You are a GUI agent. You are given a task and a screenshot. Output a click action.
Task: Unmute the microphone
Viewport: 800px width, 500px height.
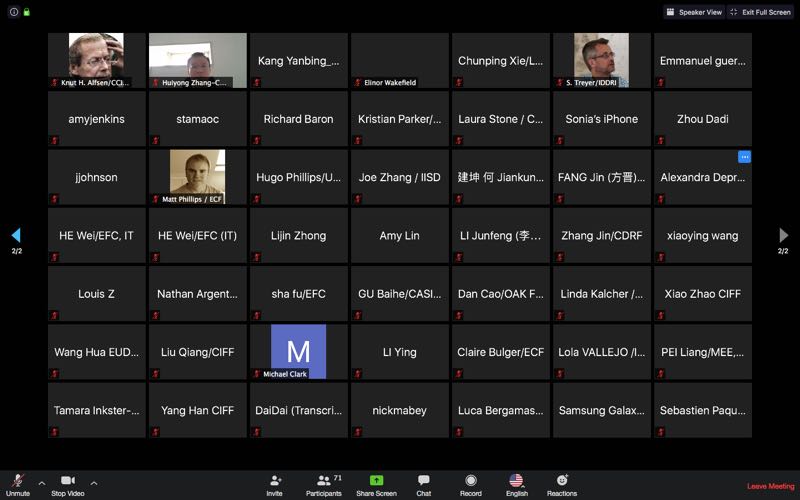coord(17,484)
